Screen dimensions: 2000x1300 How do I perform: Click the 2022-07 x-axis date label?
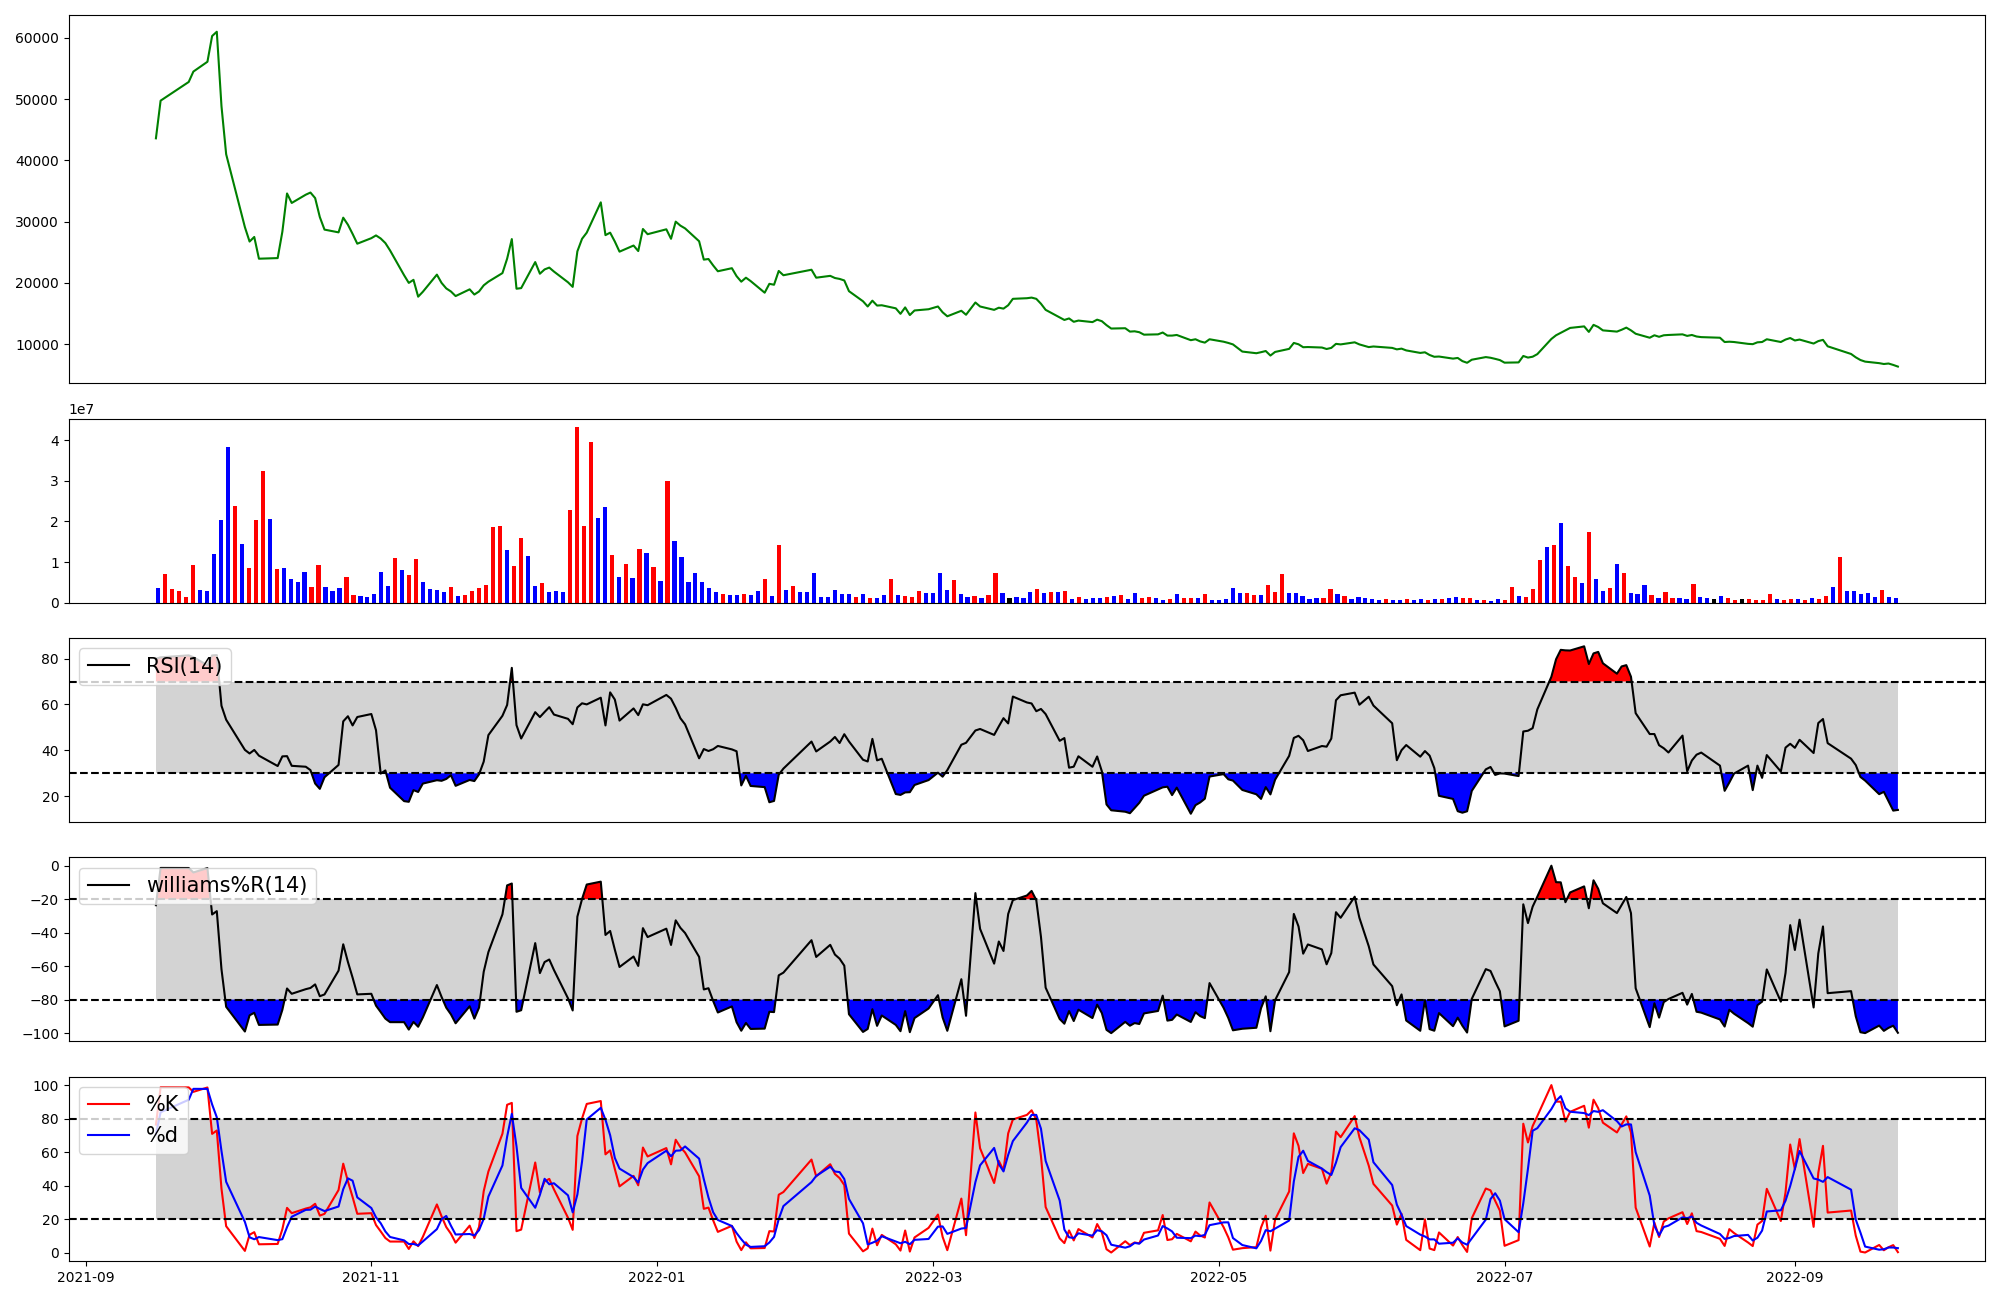pyautogui.click(x=1505, y=1277)
